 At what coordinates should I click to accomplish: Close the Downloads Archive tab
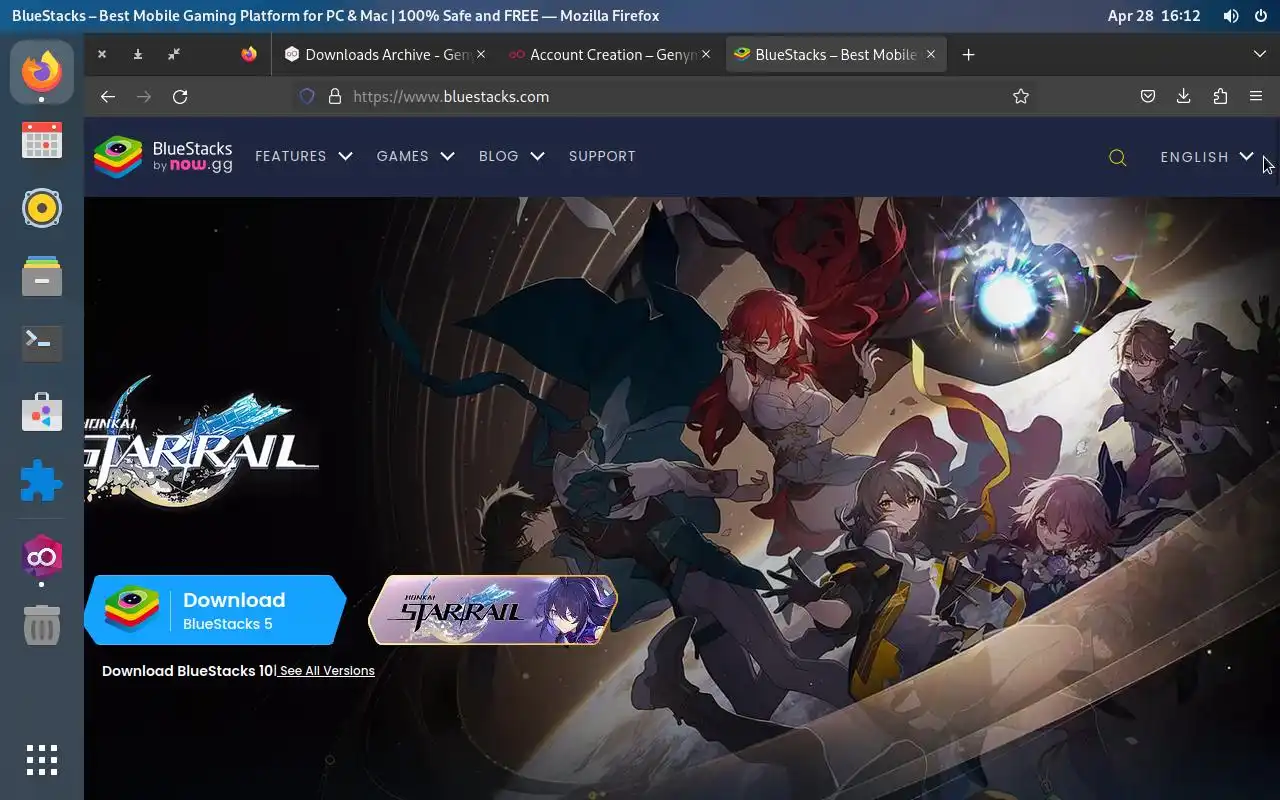pos(481,55)
